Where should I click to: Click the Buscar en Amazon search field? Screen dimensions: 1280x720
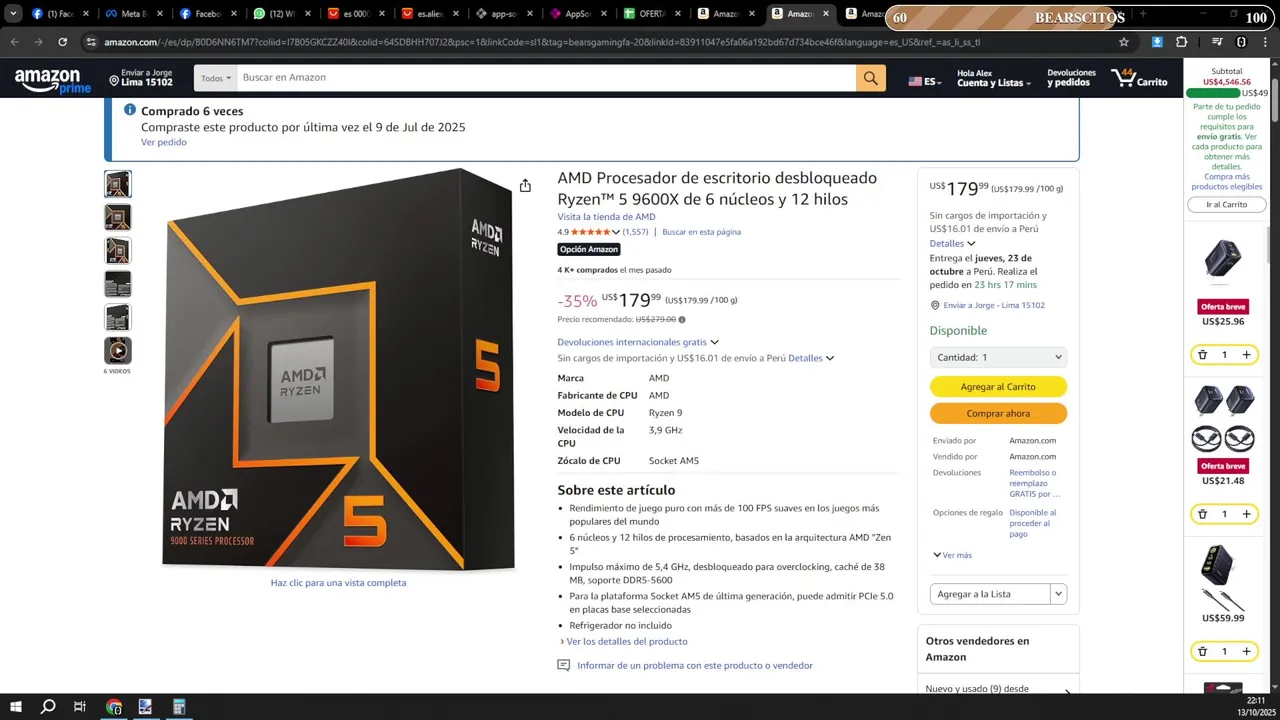point(546,78)
